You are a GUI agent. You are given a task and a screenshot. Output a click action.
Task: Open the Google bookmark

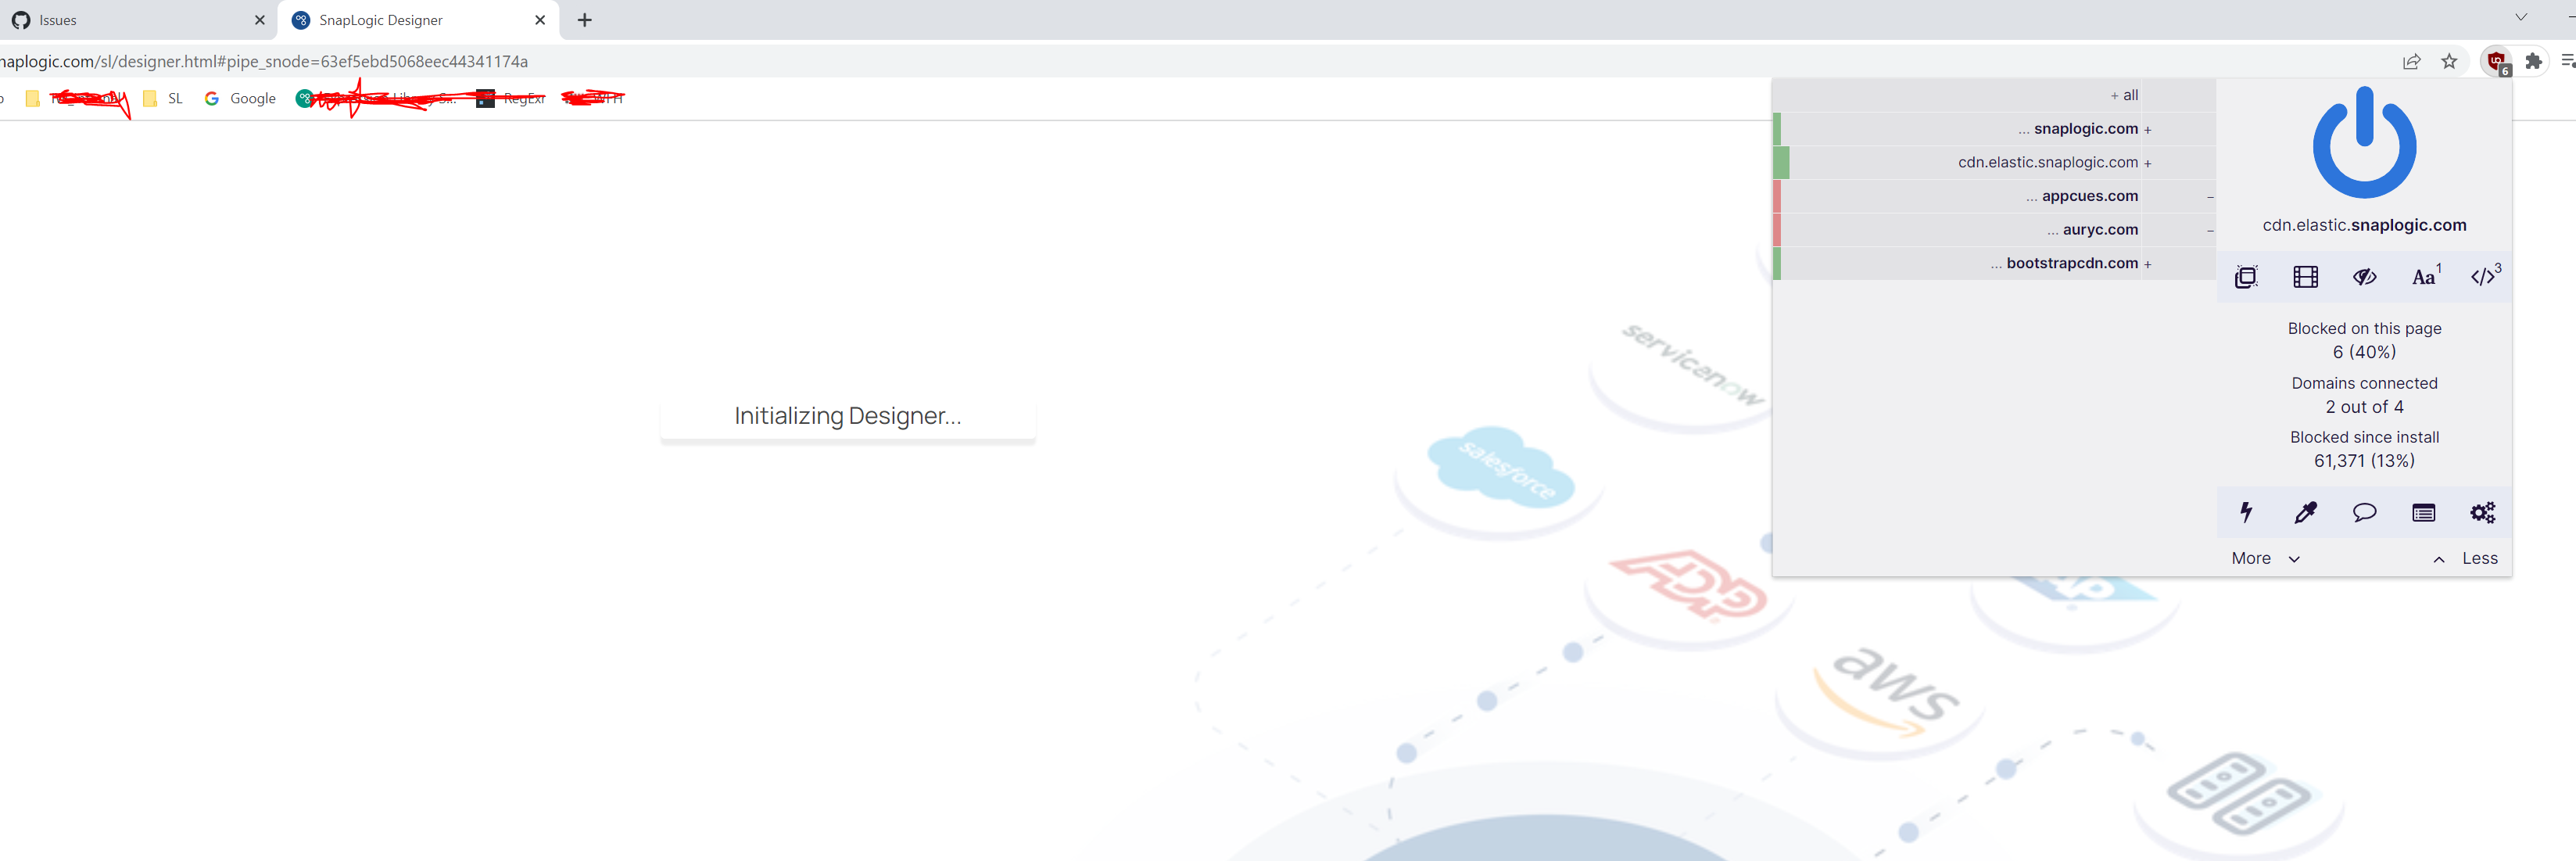tap(240, 98)
